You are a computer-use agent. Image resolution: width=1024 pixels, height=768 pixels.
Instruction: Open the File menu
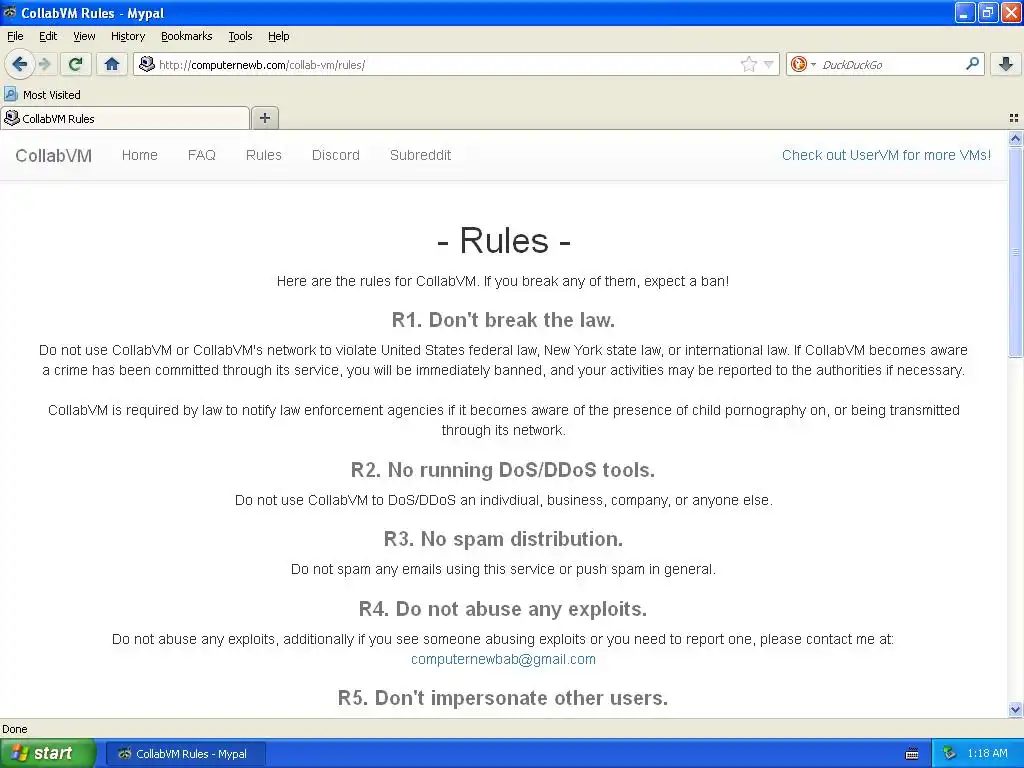(15, 36)
